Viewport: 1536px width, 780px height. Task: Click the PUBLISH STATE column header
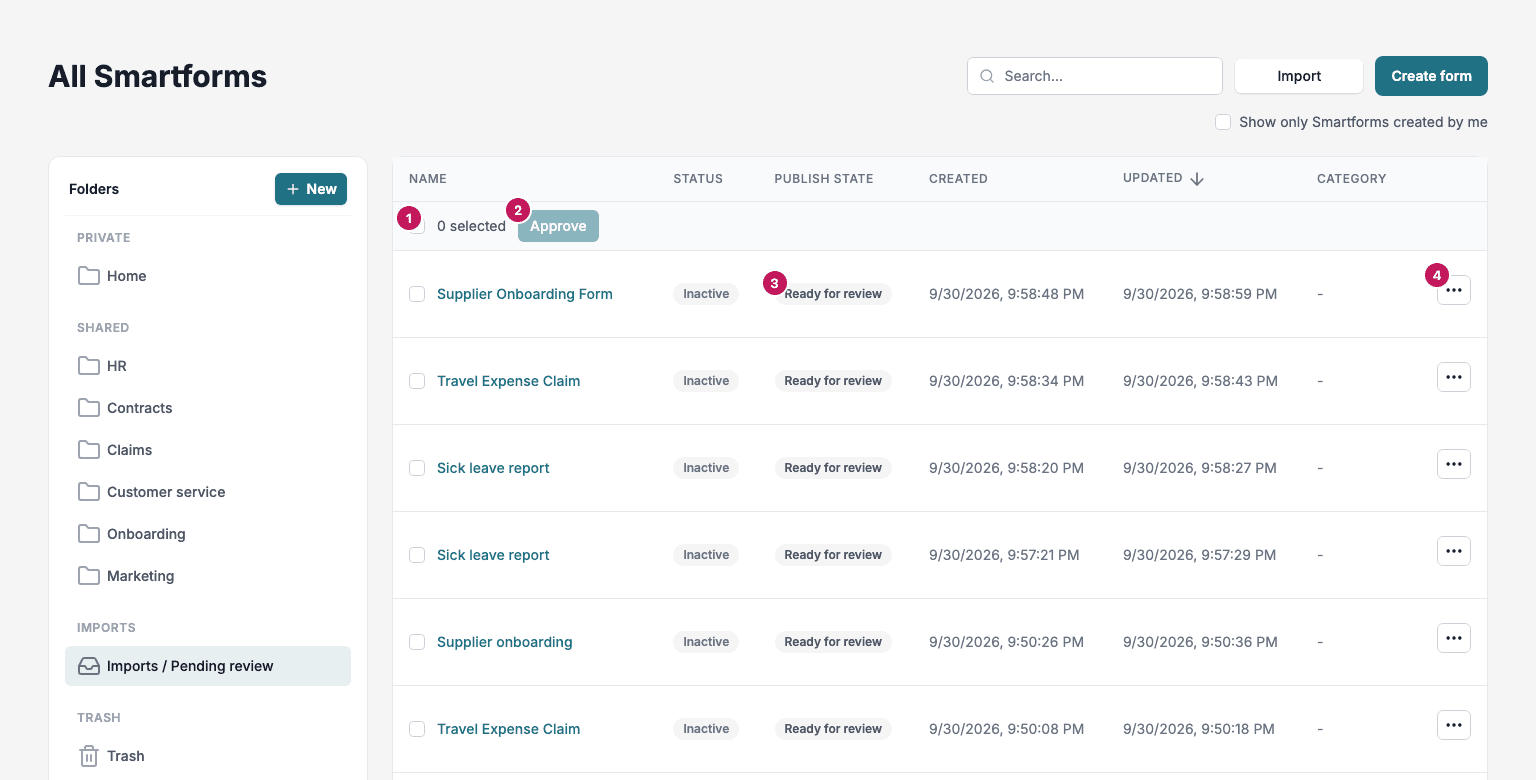[824, 179]
